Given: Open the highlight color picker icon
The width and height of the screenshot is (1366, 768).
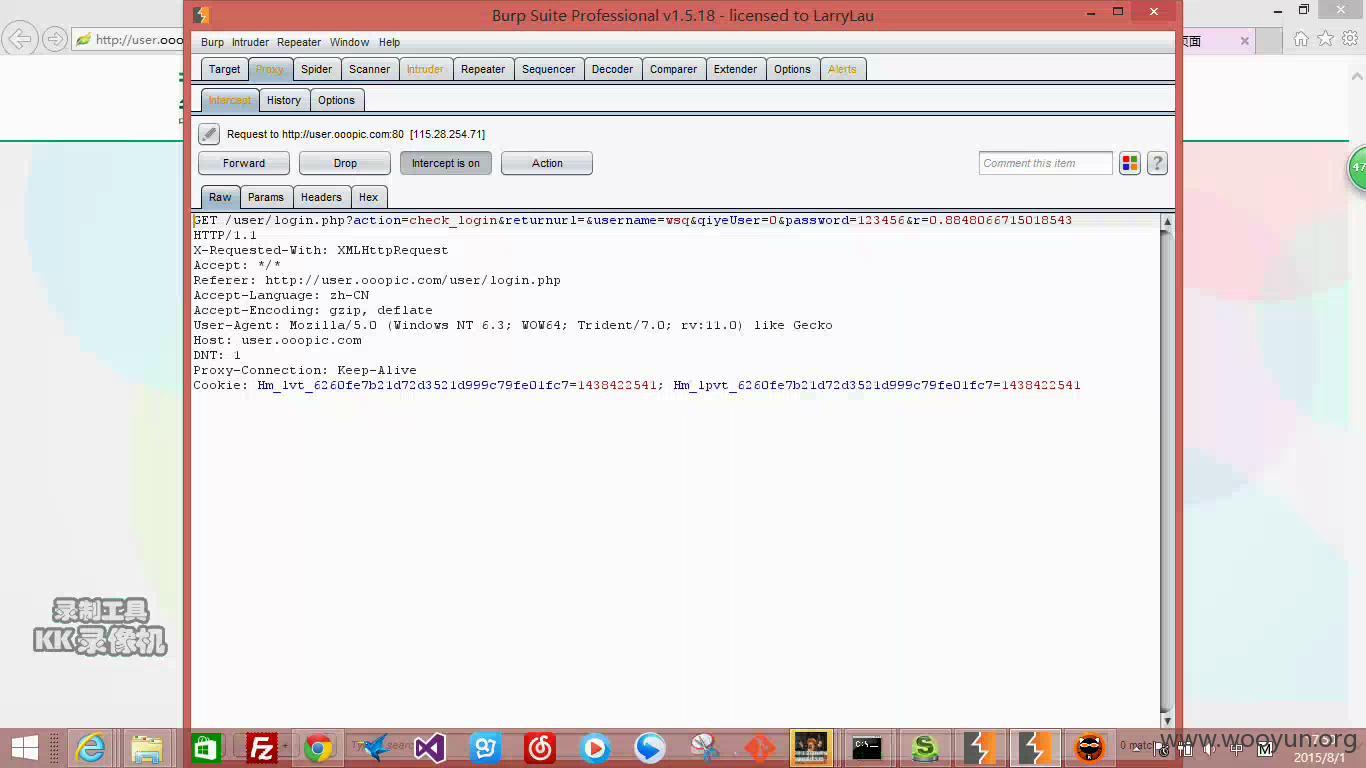Looking at the screenshot, I should pos(1130,163).
